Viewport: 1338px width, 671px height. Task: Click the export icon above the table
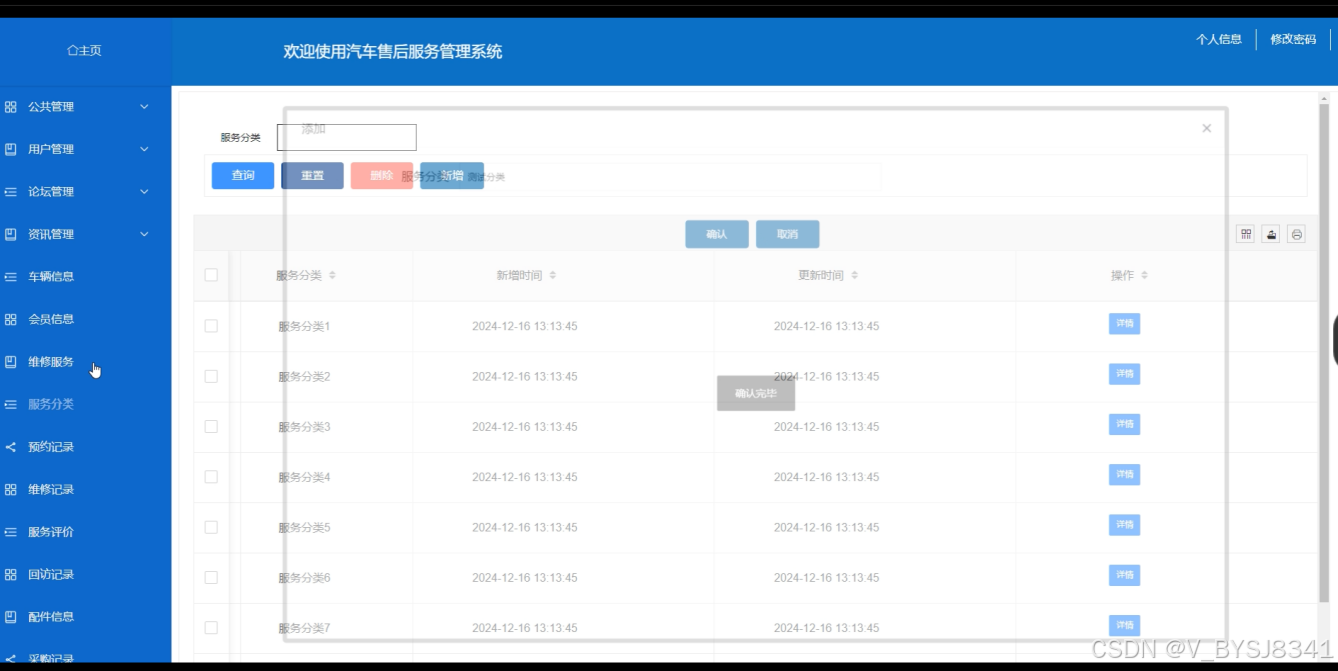coord(1271,234)
